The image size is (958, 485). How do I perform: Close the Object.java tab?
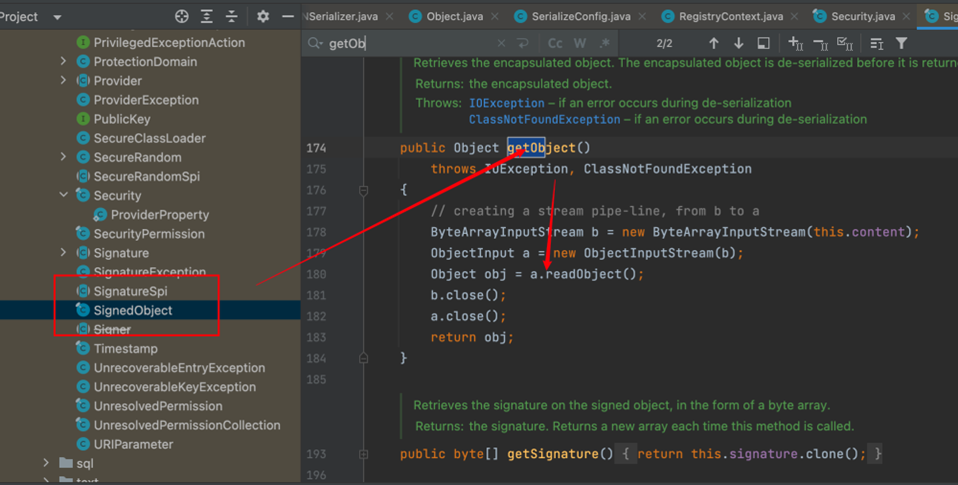pyautogui.click(x=495, y=17)
